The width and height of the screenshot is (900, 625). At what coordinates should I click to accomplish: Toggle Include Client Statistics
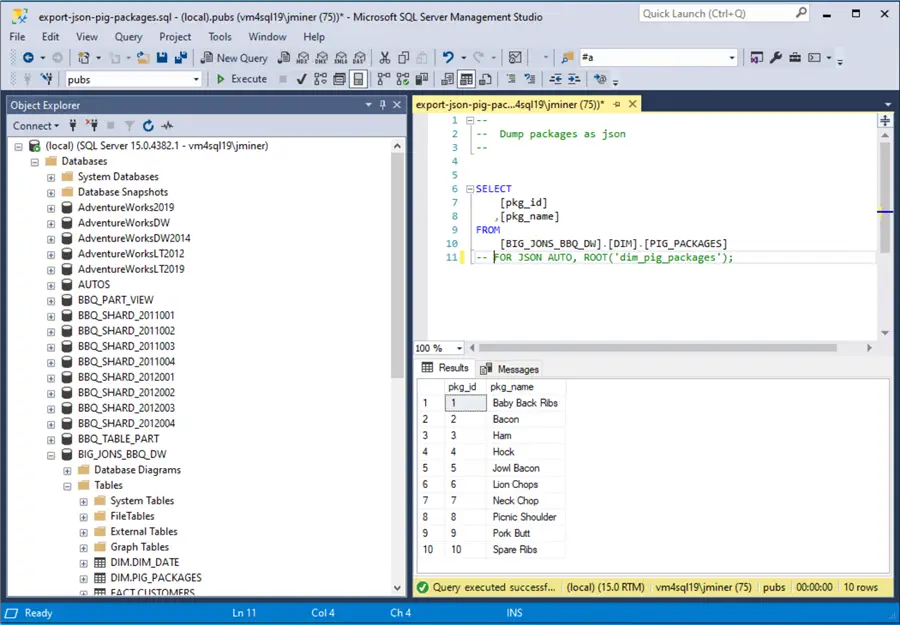(x=422, y=79)
